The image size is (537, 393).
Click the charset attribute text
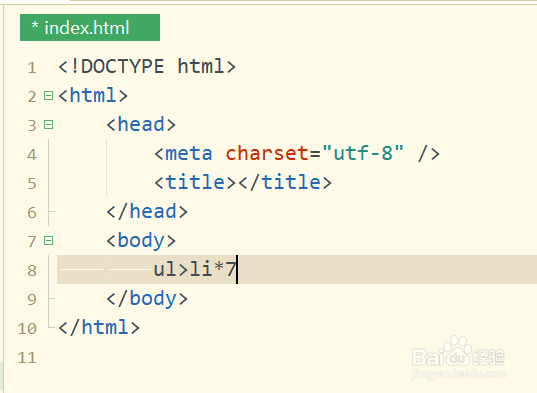tap(267, 153)
